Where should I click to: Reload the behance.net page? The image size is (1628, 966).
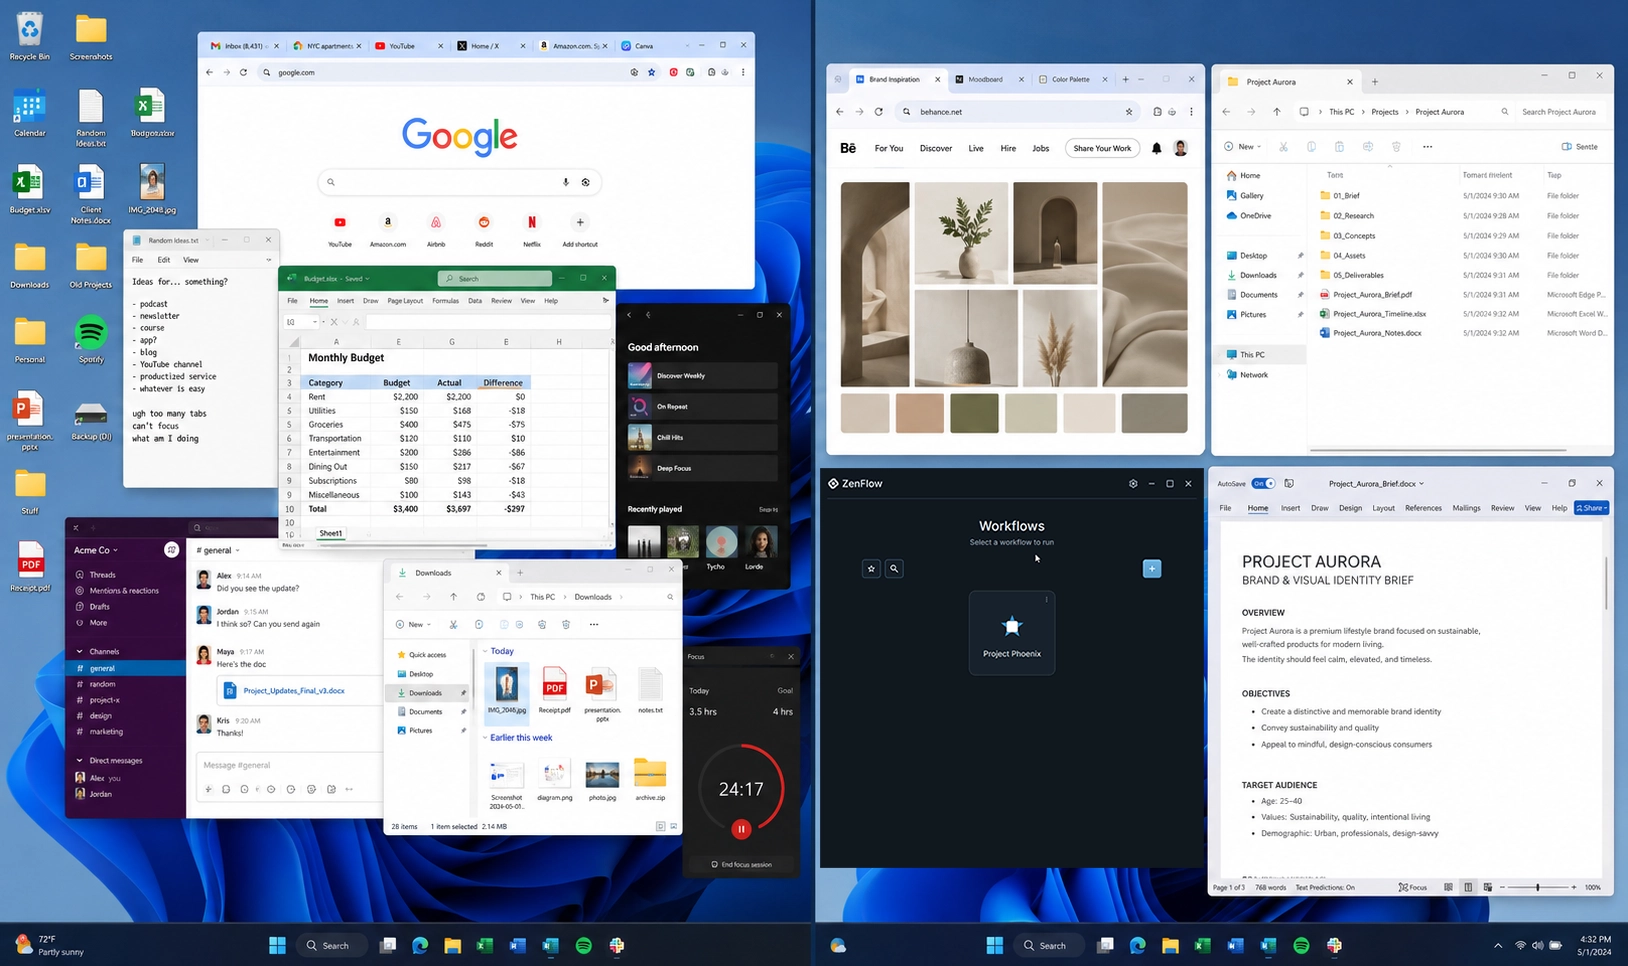pyautogui.click(x=879, y=112)
